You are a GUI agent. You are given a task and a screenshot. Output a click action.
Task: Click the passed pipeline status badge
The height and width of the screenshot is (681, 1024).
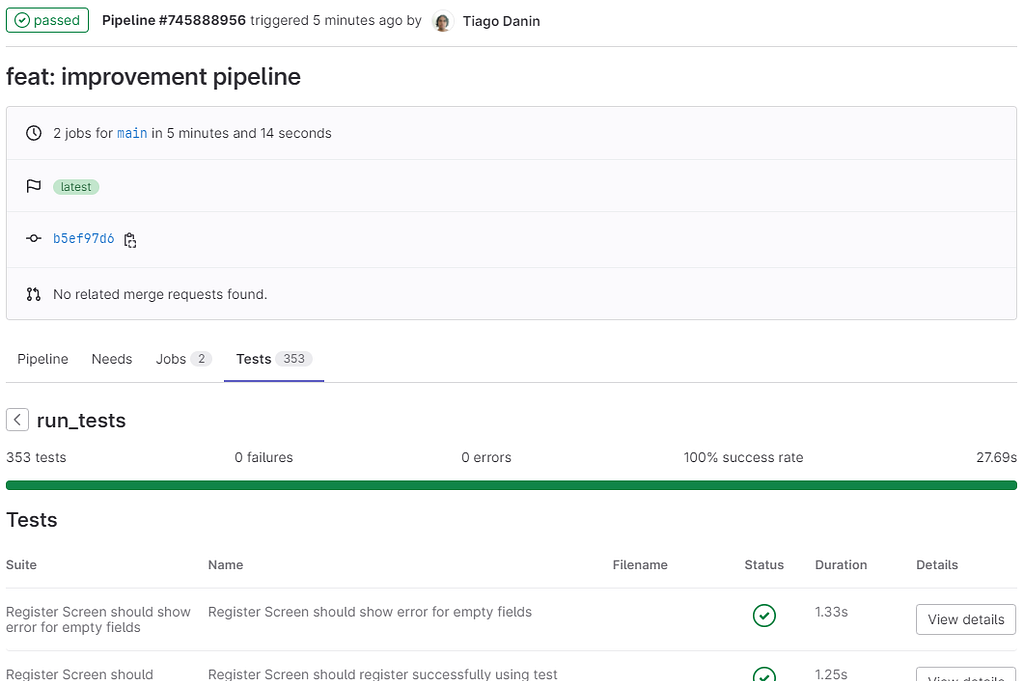(47, 20)
